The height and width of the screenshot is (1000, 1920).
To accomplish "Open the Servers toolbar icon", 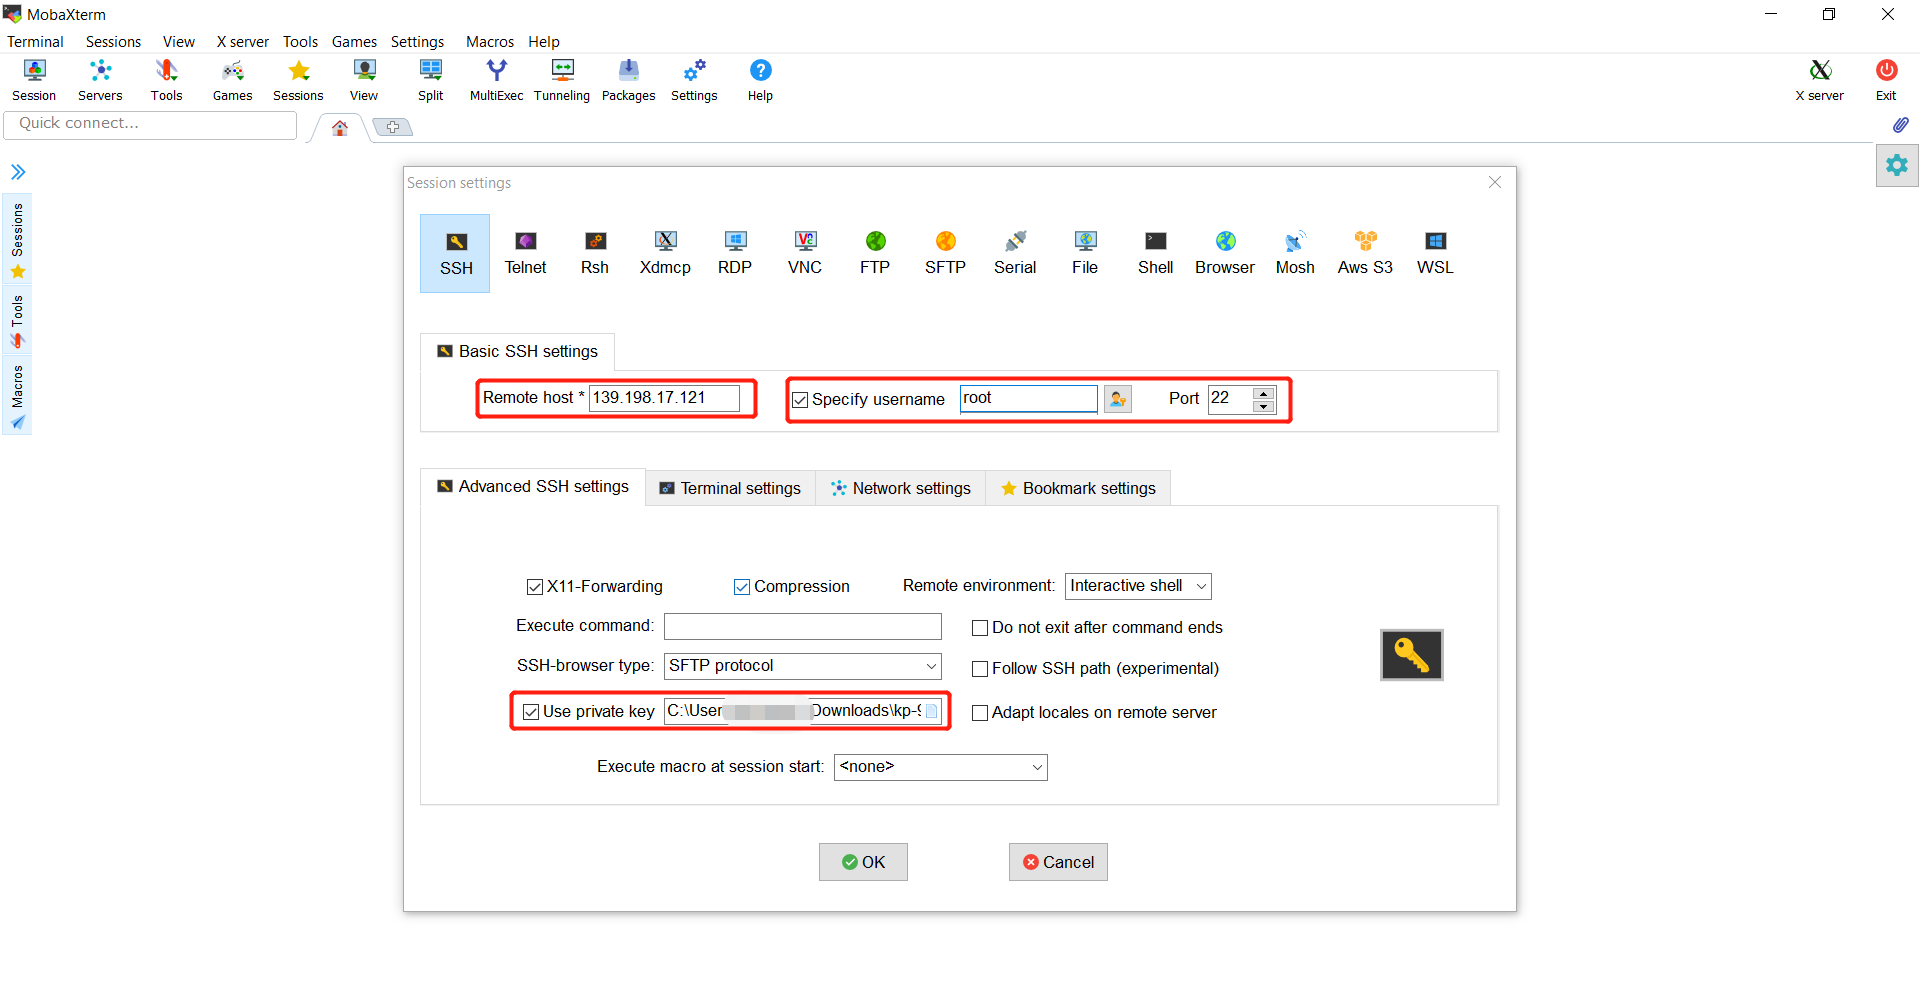I will point(100,80).
